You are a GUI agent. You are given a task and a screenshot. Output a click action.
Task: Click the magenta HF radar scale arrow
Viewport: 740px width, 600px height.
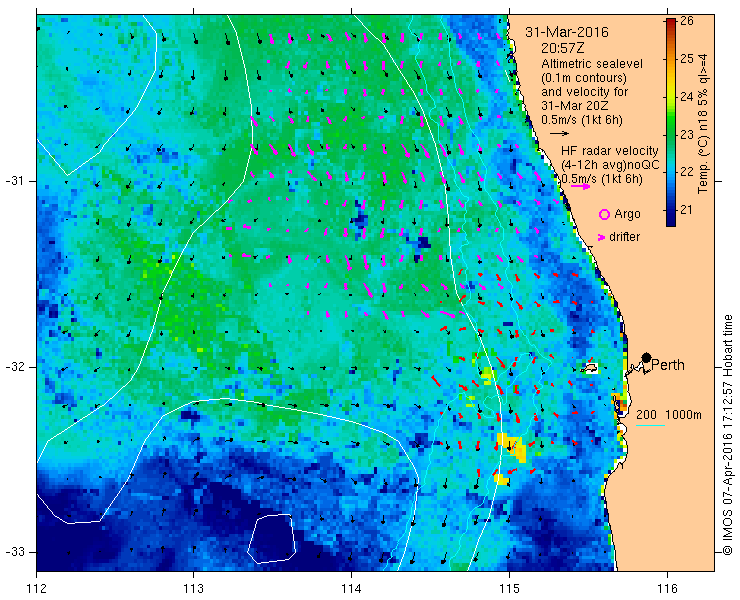point(580,186)
